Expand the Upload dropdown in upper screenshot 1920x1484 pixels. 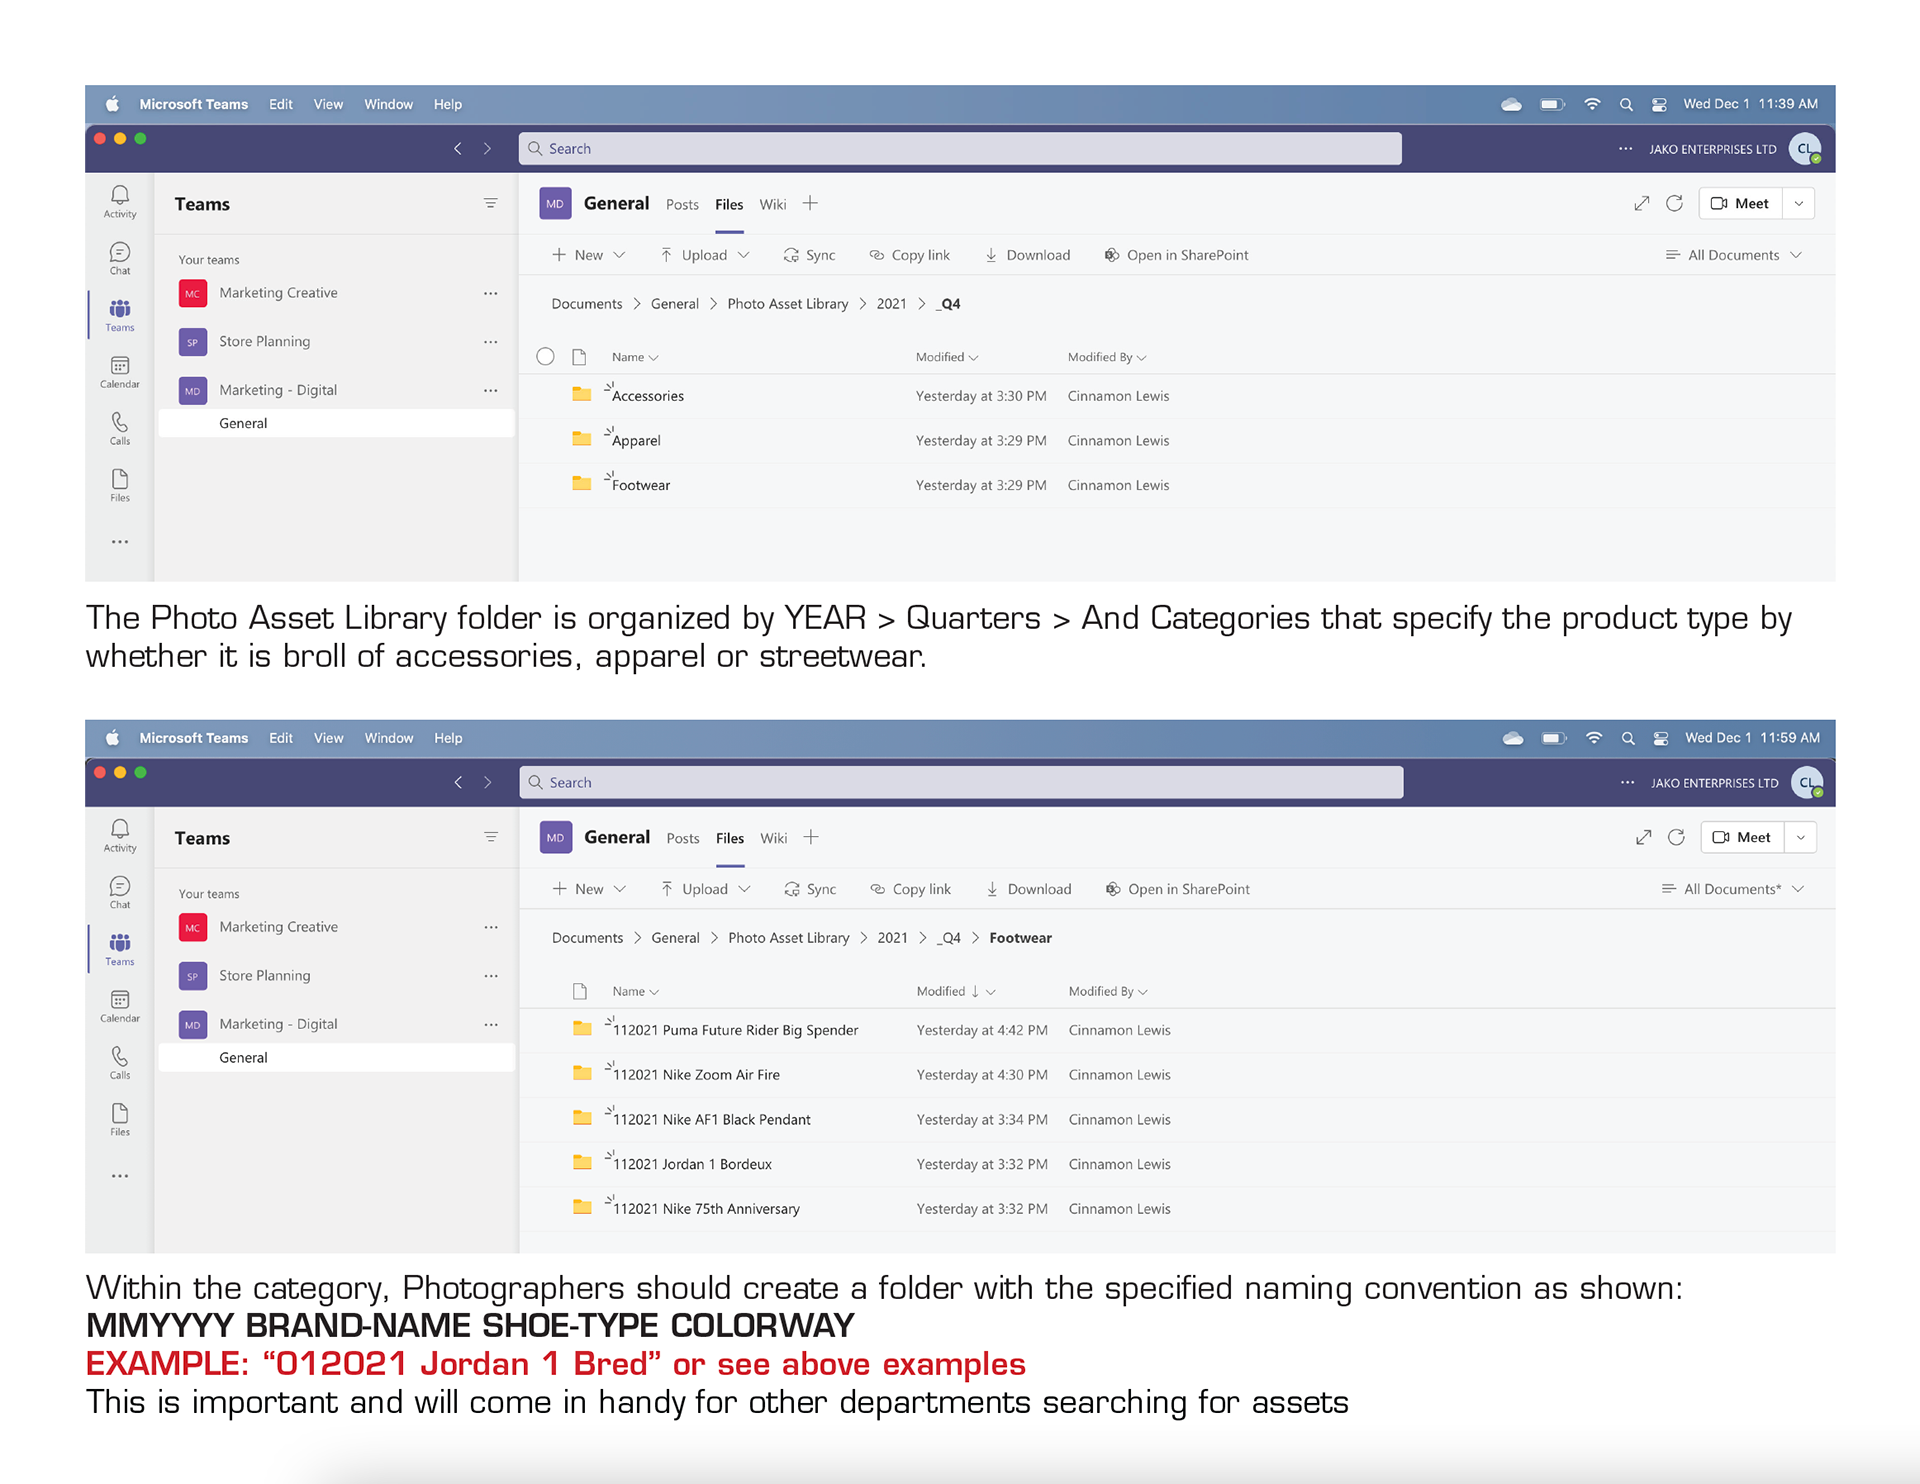pos(743,255)
